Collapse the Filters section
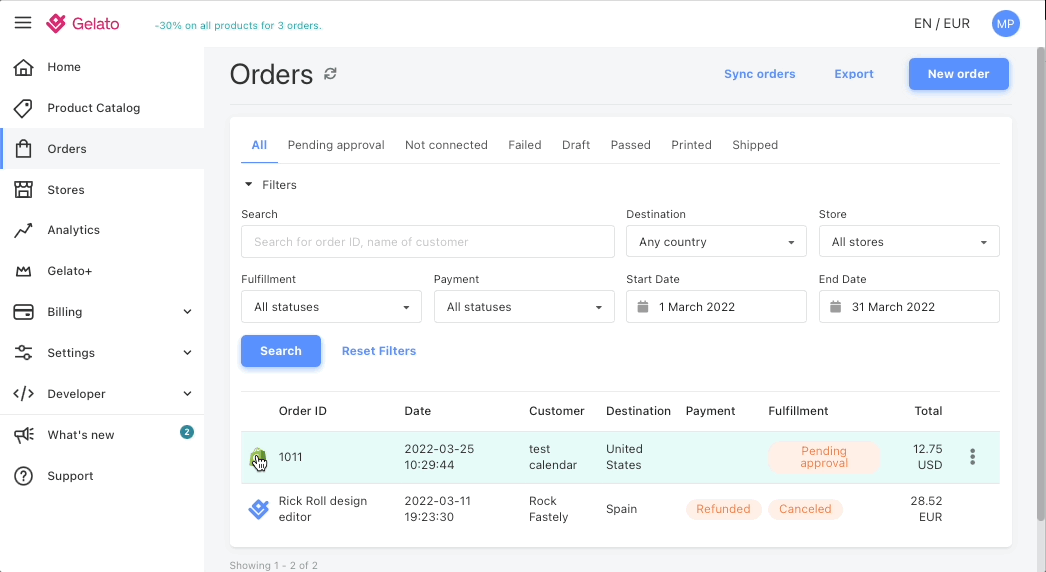This screenshot has height=572, width=1046. [x=270, y=185]
